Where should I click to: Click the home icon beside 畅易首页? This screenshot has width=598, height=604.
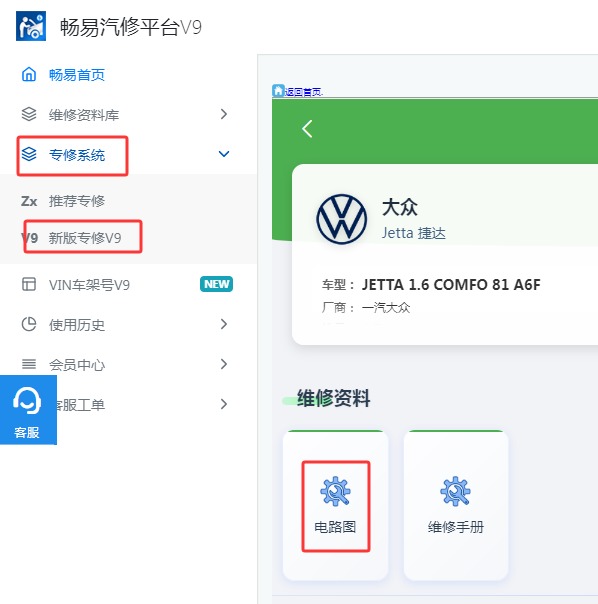coord(29,74)
